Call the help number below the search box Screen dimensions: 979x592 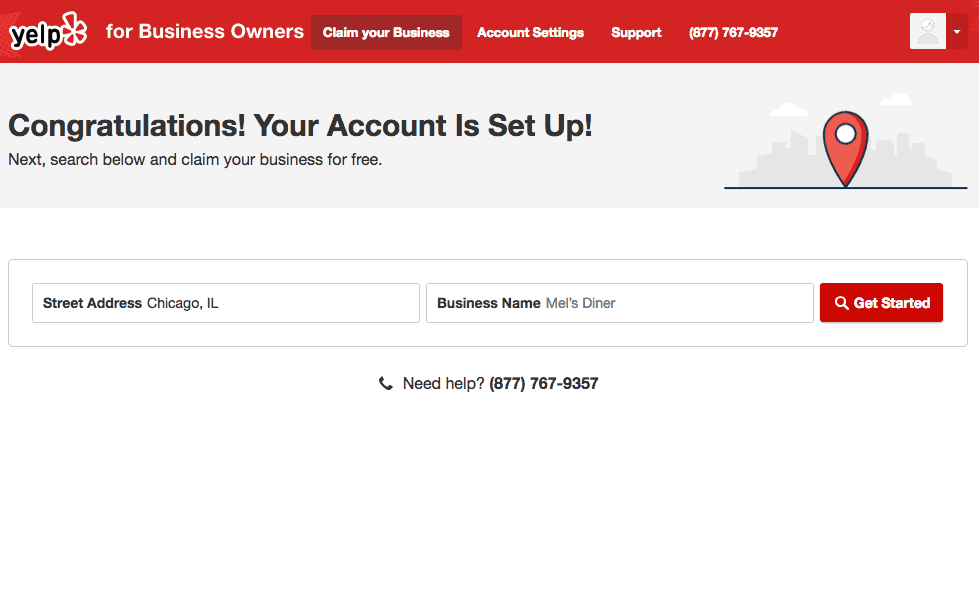543,383
